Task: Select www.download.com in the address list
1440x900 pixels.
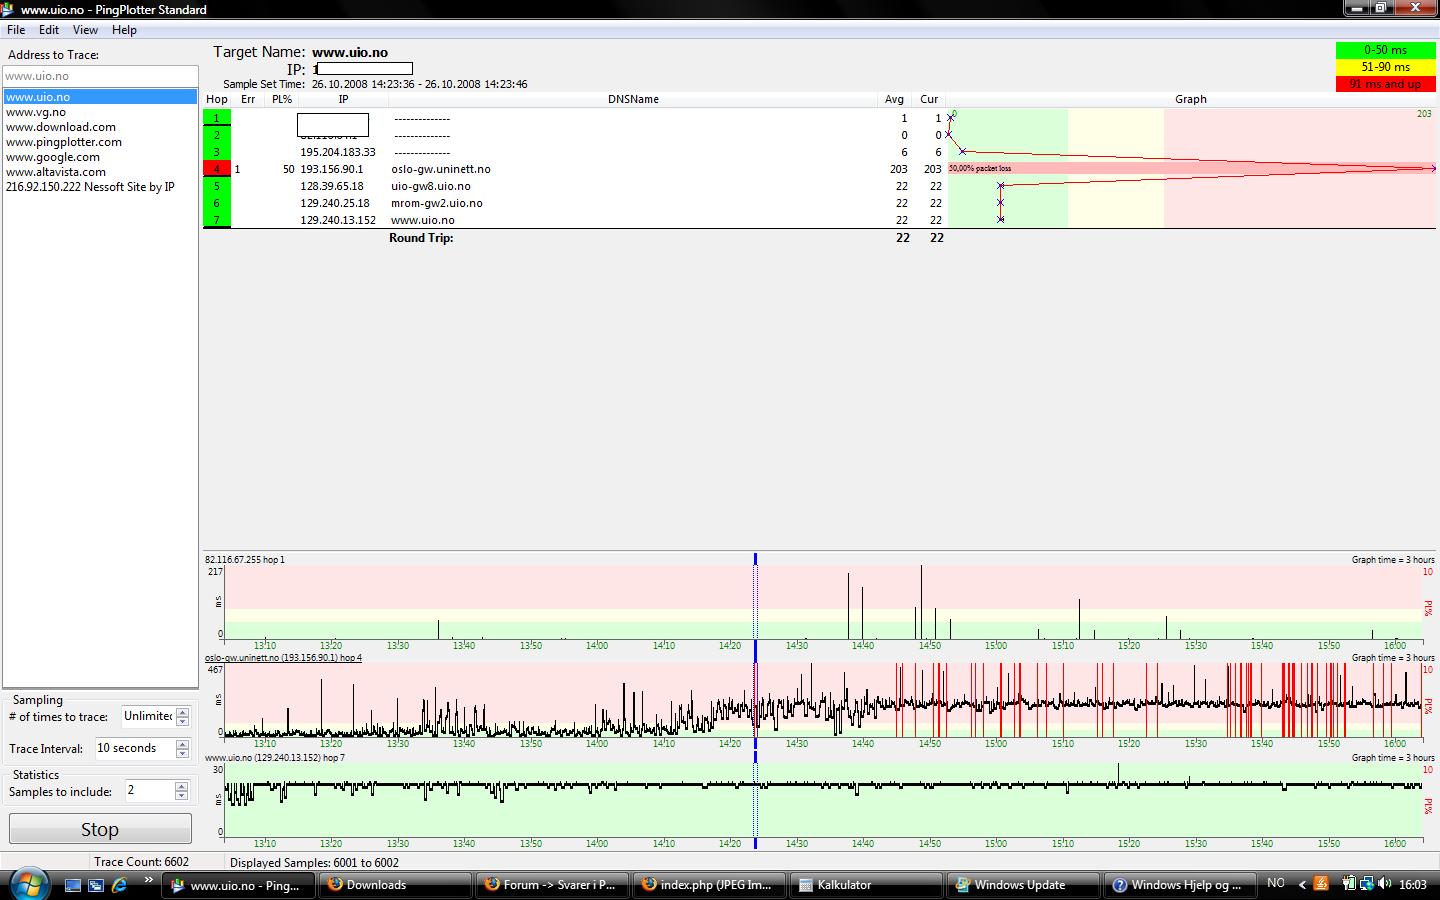Action: (x=61, y=127)
